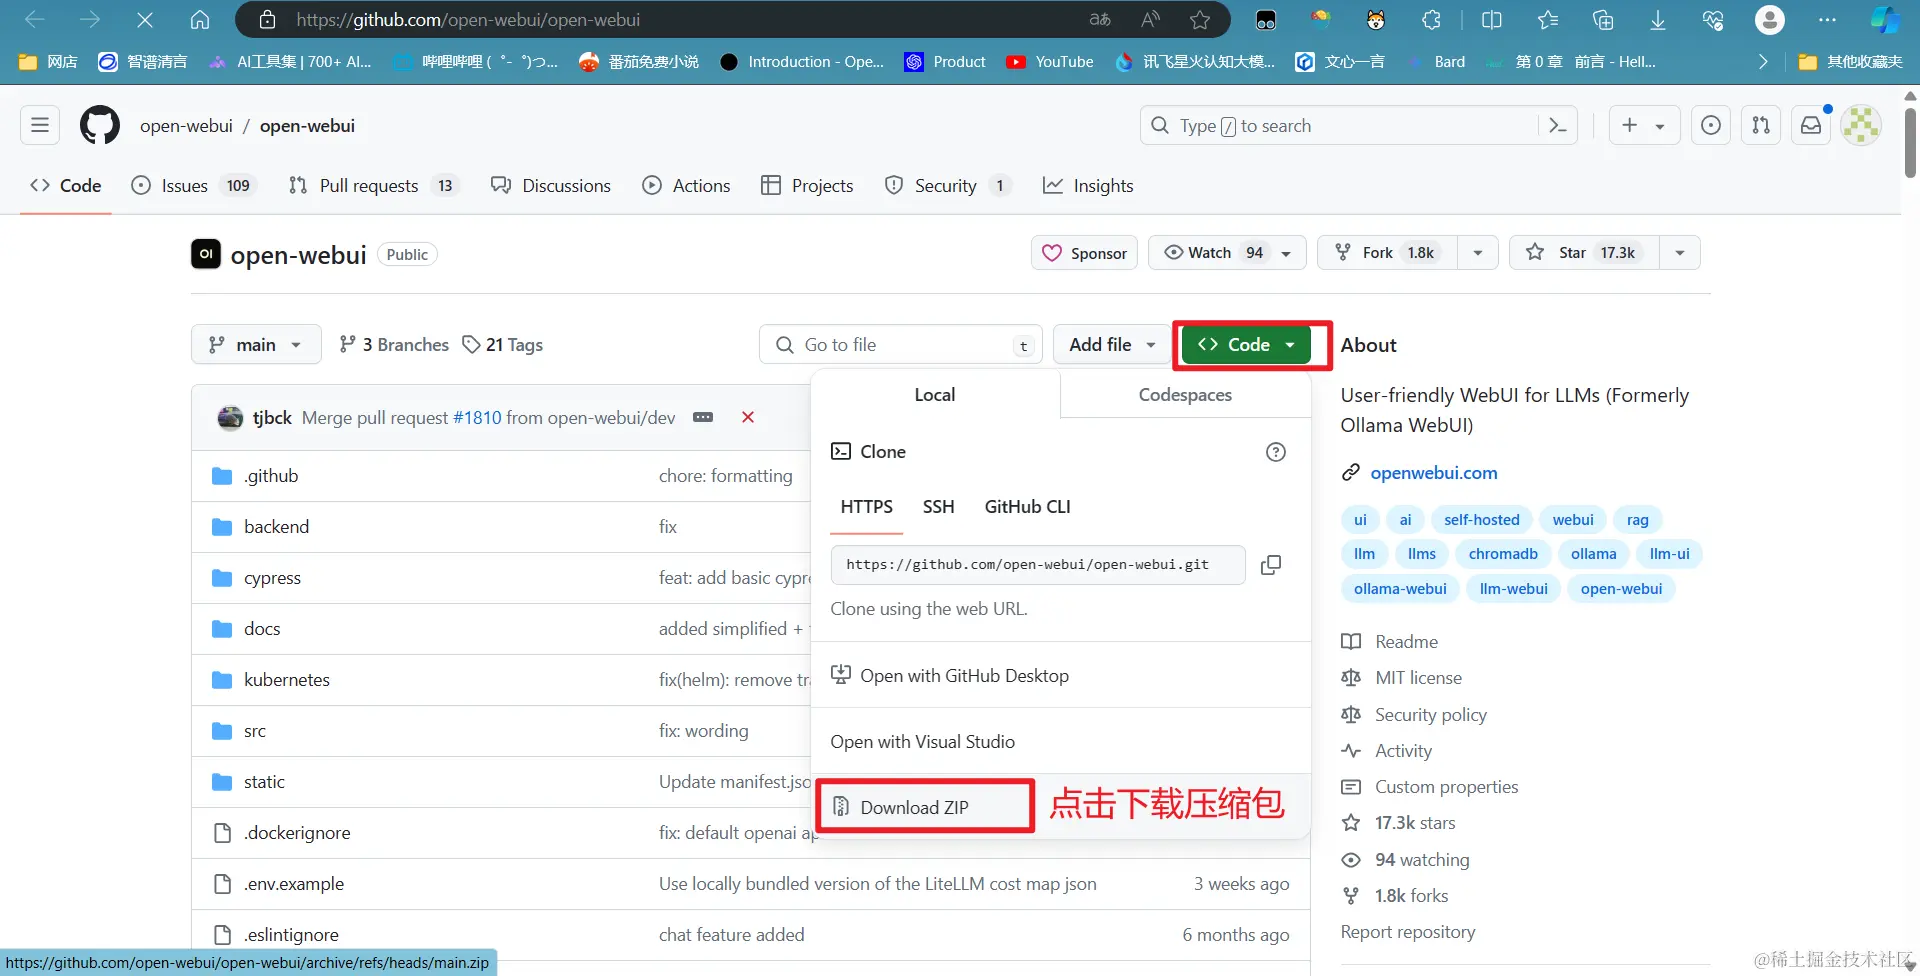
Task: Open the user avatar menu
Action: (1861, 125)
